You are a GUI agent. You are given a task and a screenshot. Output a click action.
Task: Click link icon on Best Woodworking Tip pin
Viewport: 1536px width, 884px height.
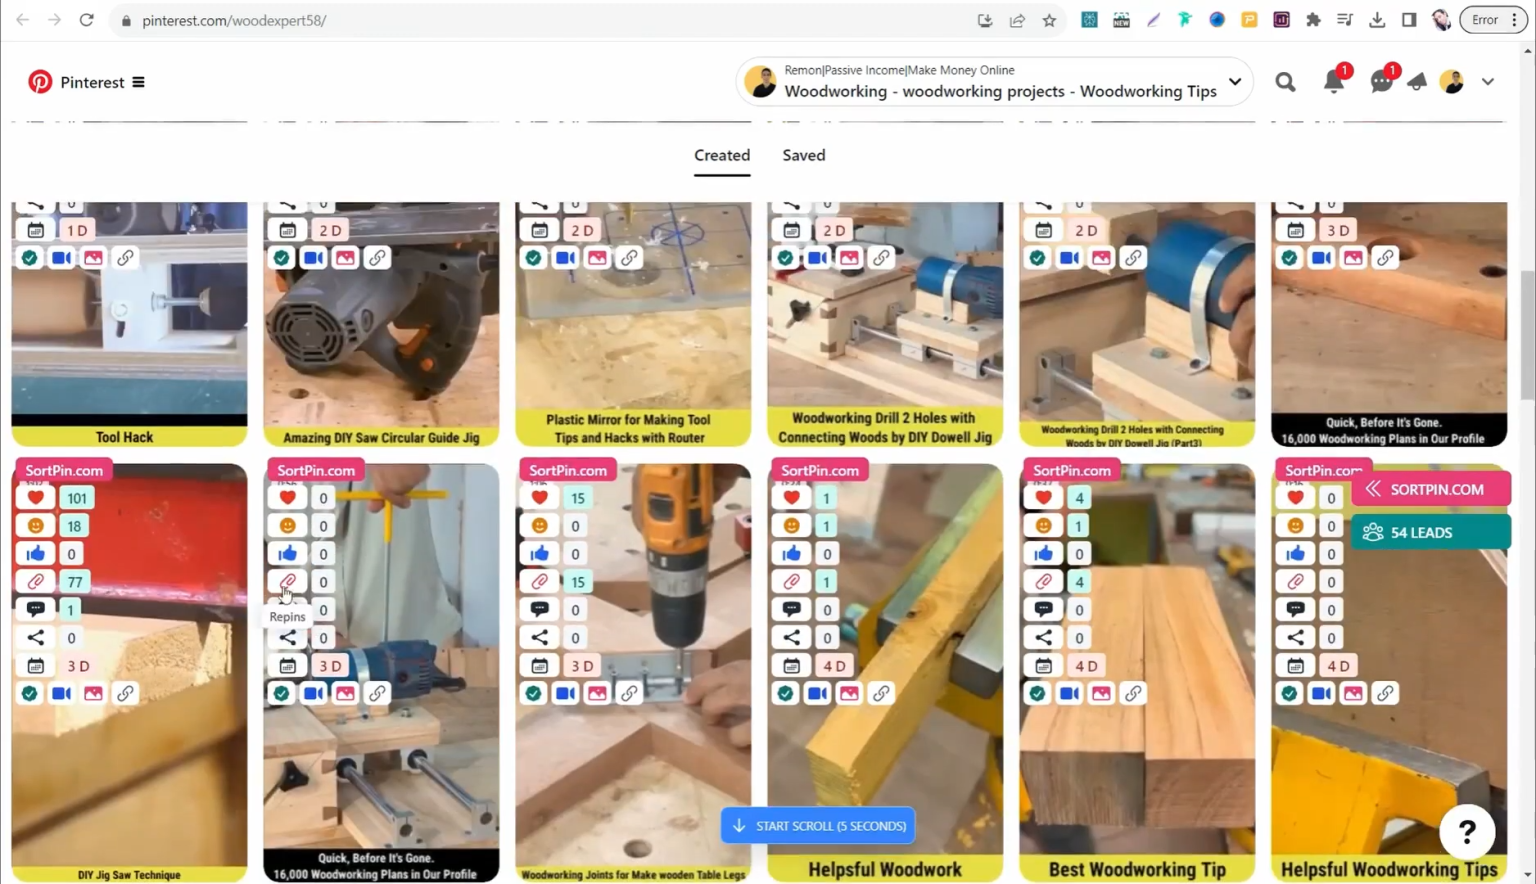click(1133, 694)
